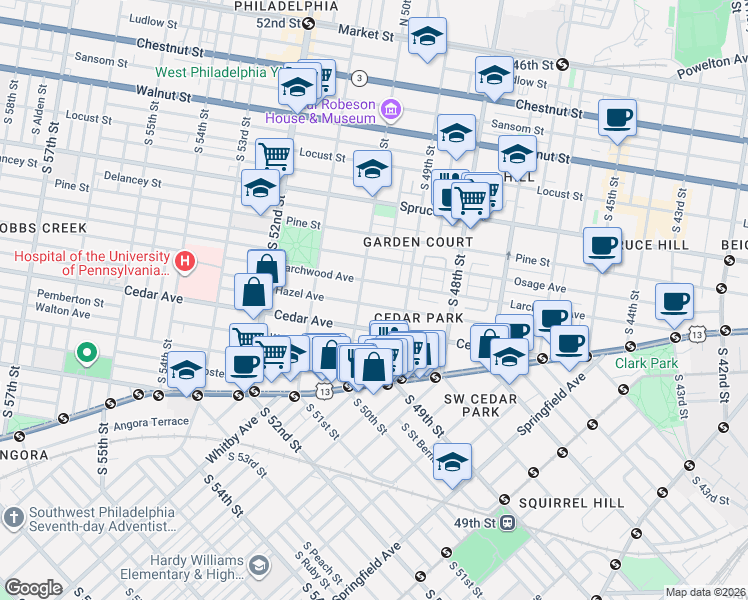The image size is (748, 600).
Task: Select the SQUIRREL HILL neighborhood label
Action: click(x=571, y=503)
